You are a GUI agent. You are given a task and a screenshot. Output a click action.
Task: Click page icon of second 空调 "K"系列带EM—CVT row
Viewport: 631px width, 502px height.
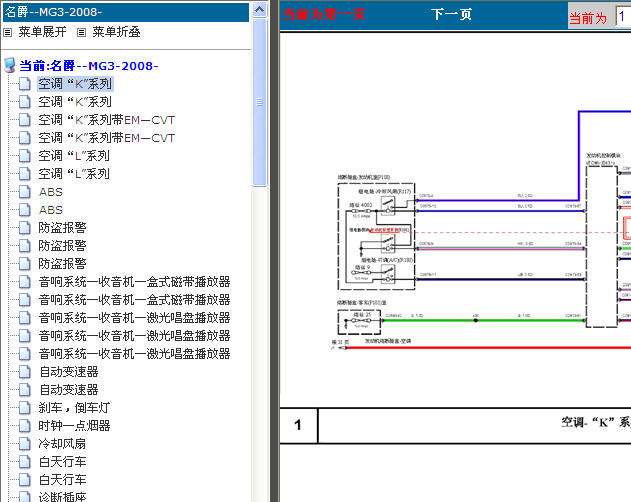click(25, 138)
